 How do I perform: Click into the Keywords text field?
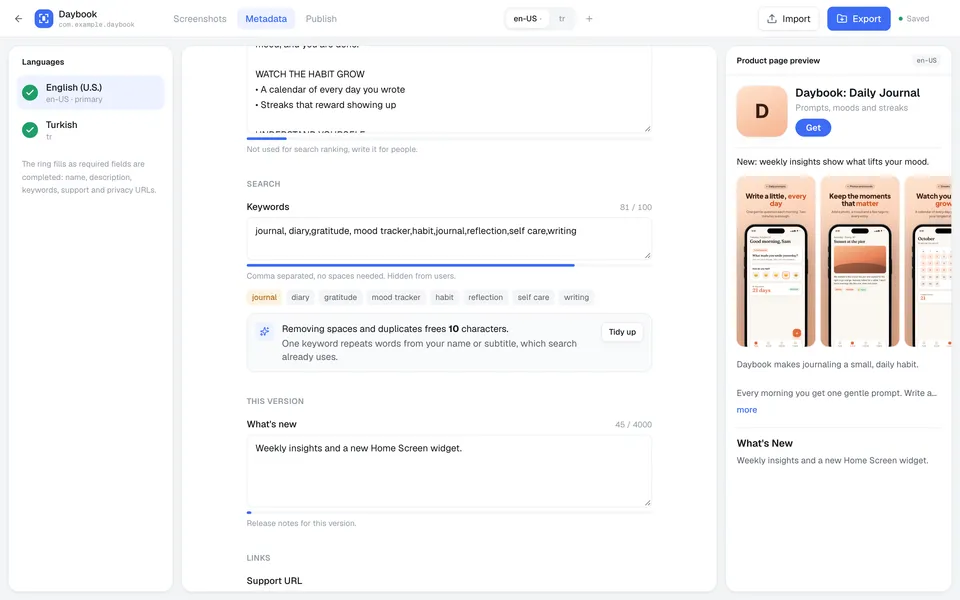point(449,238)
